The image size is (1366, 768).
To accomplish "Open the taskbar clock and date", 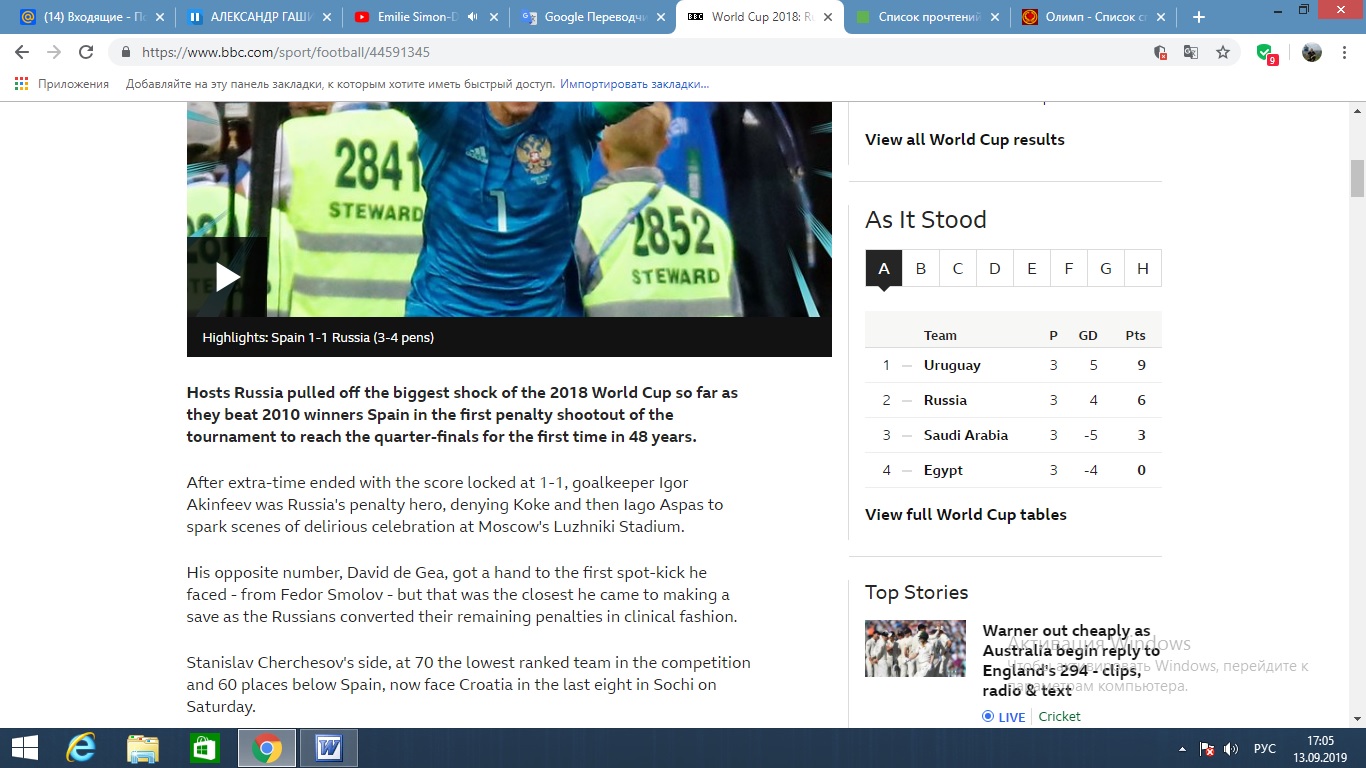I will pos(1320,748).
